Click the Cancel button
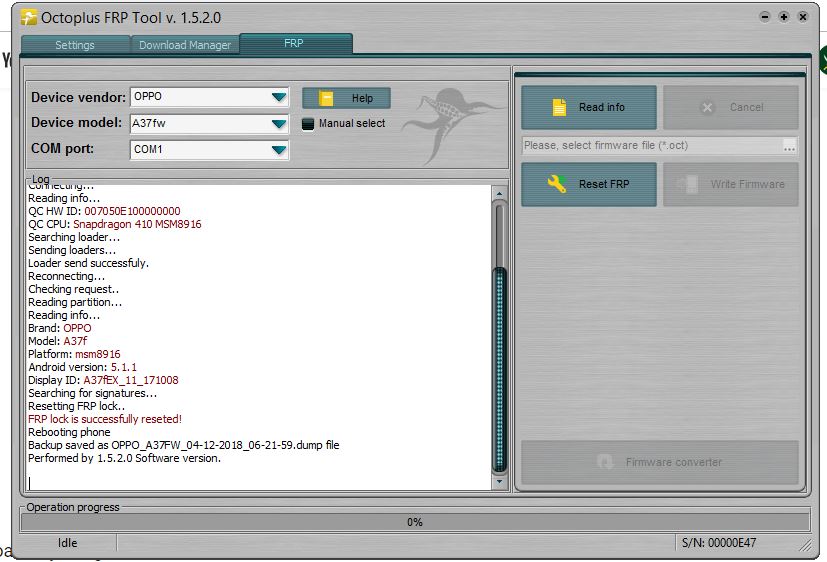 [730, 108]
